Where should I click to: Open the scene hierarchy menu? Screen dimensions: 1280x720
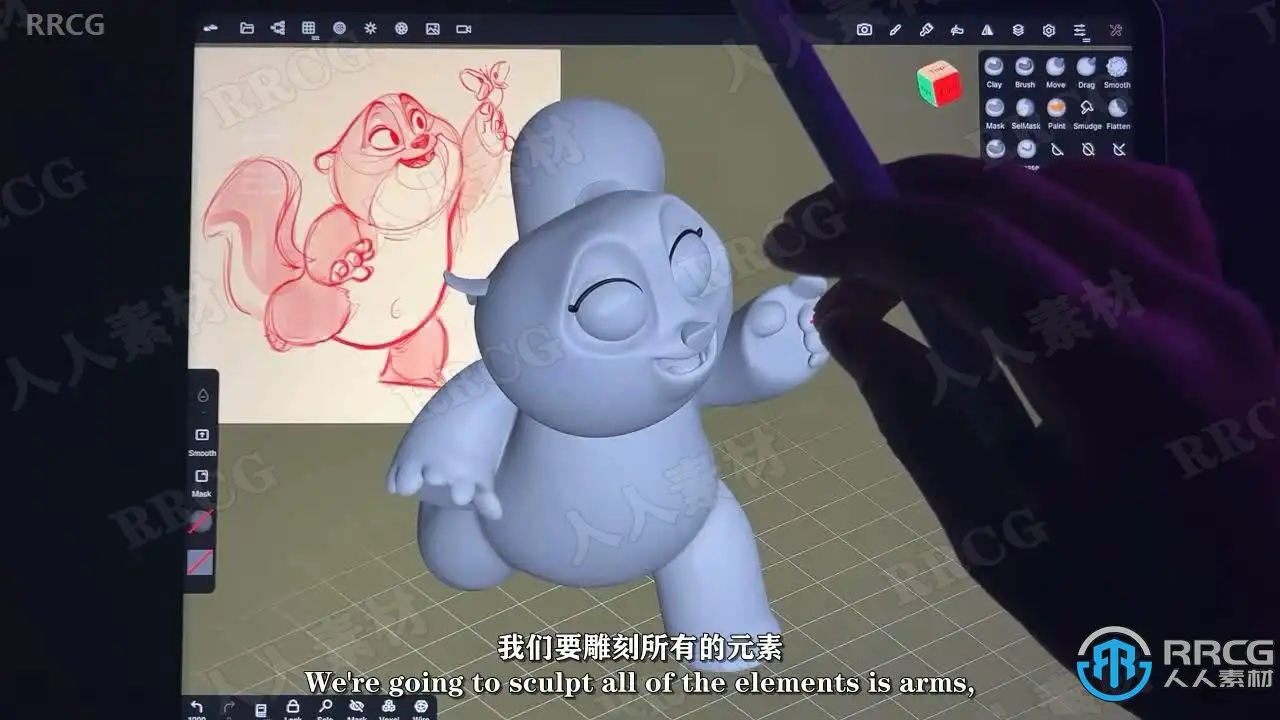tap(278, 29)
